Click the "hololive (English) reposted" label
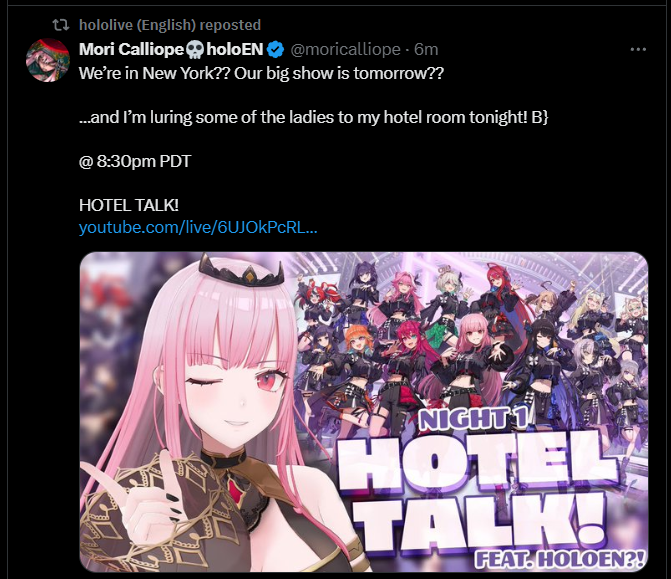Viewport: 671px width, 579px height. pyautogui.click(x=170, y=25)
